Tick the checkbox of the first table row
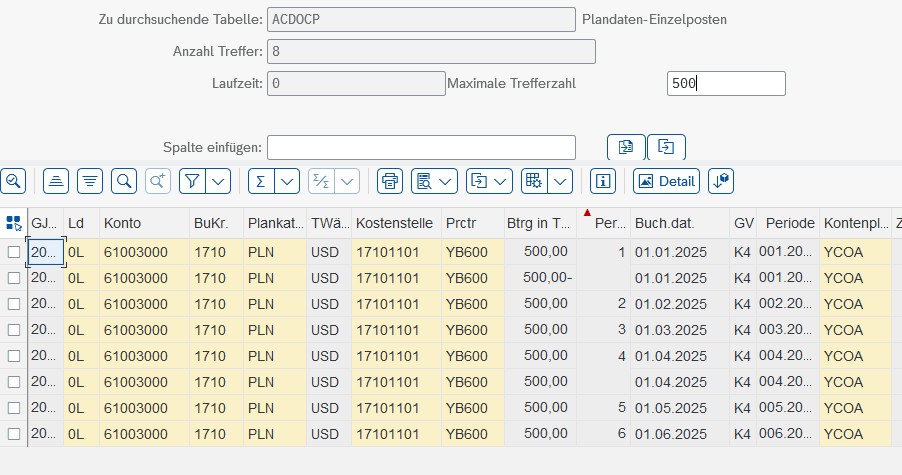Screen dimensions: 902x475 click(x=14, y=252)
